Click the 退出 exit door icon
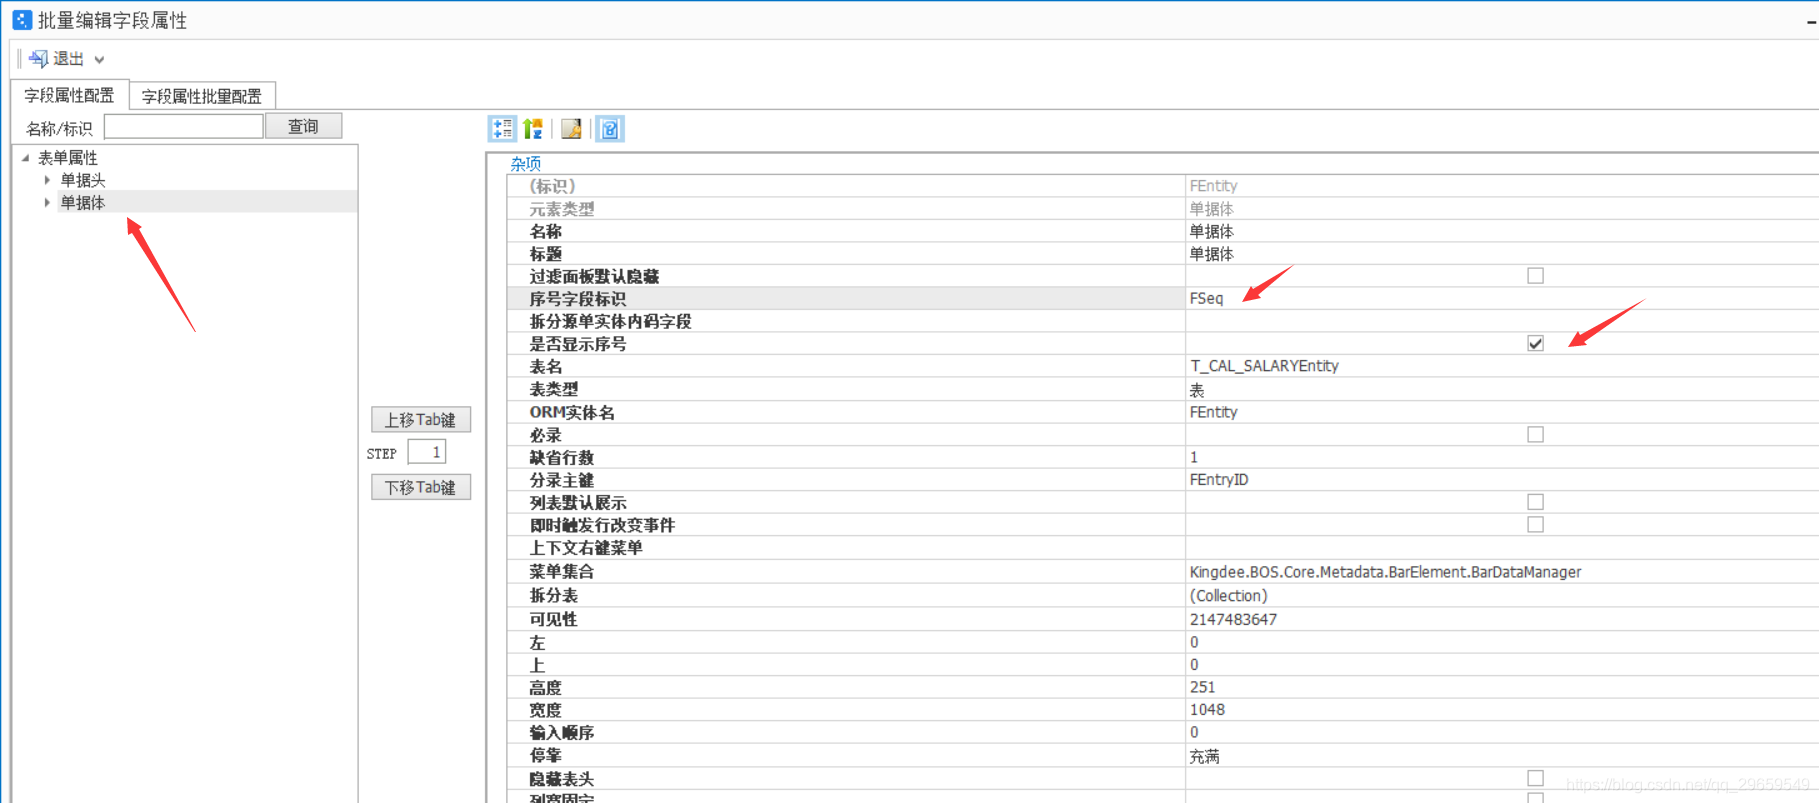The height and width of the screenshot is (803, 1819). pos(38,59)
